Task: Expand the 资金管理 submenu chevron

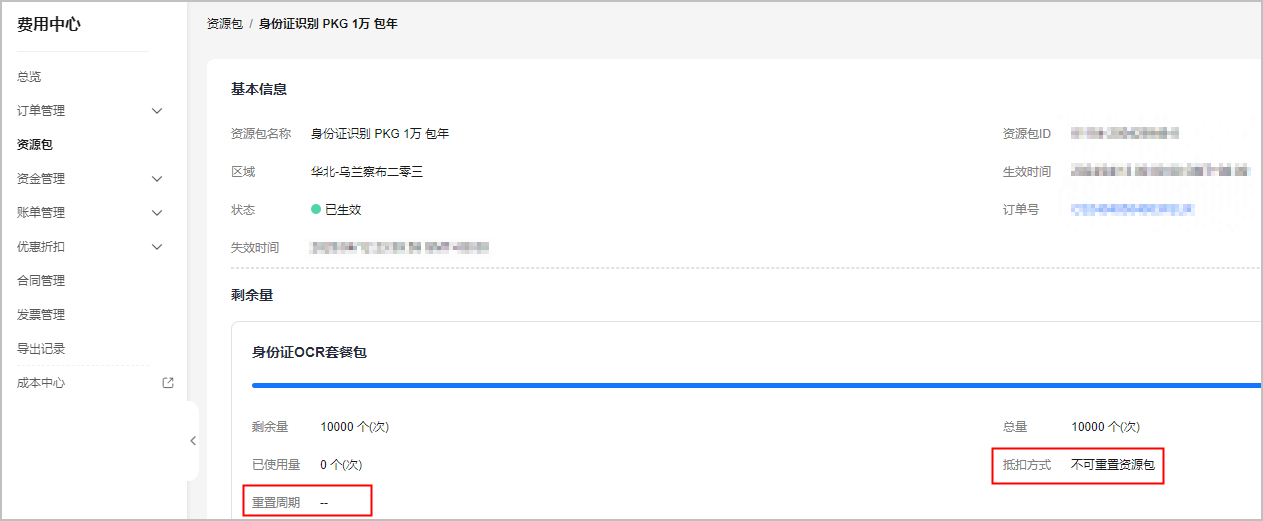Action: [x=157, y=179]
